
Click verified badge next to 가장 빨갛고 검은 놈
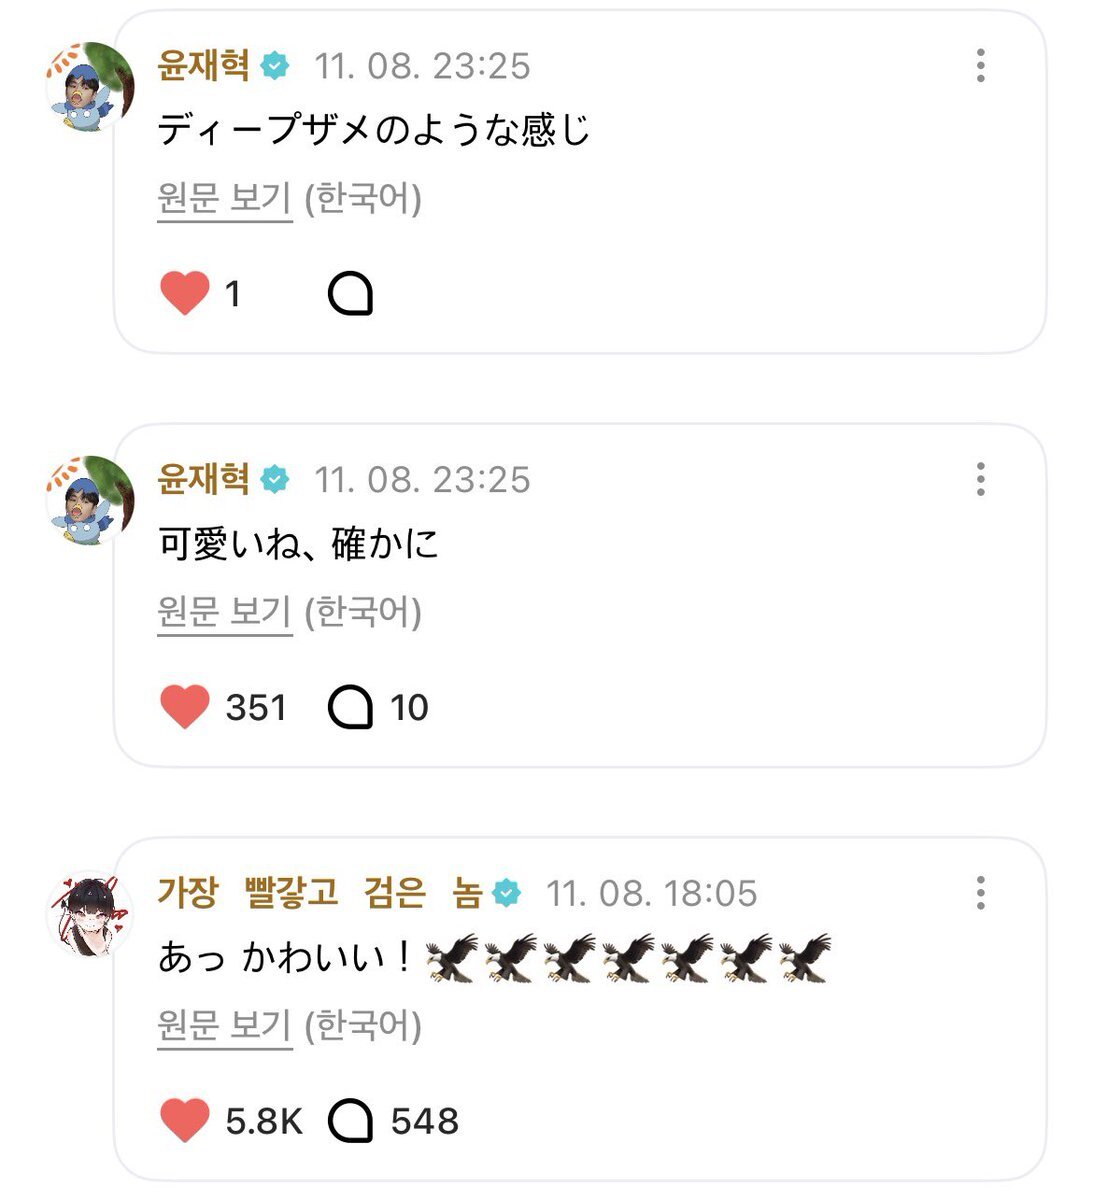coord(507,893)
